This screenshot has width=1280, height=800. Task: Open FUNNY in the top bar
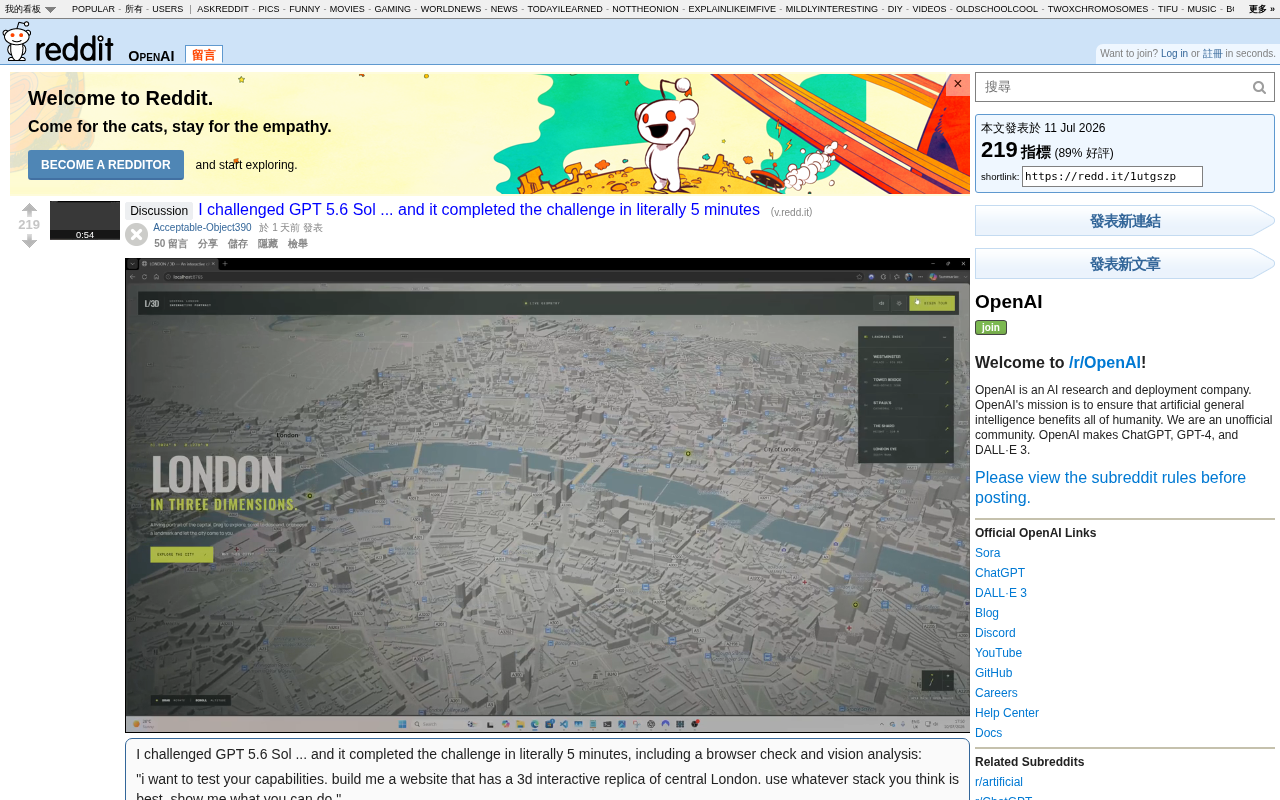point(305,9)
